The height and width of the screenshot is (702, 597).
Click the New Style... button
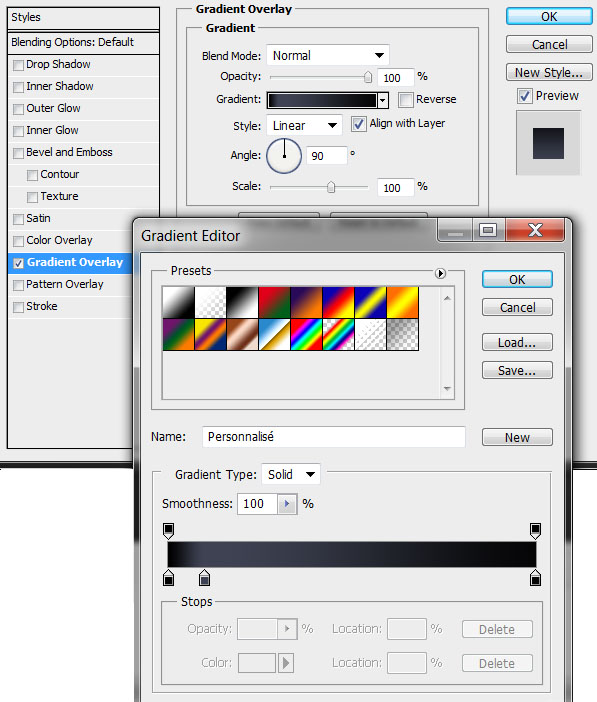[549, 72]
